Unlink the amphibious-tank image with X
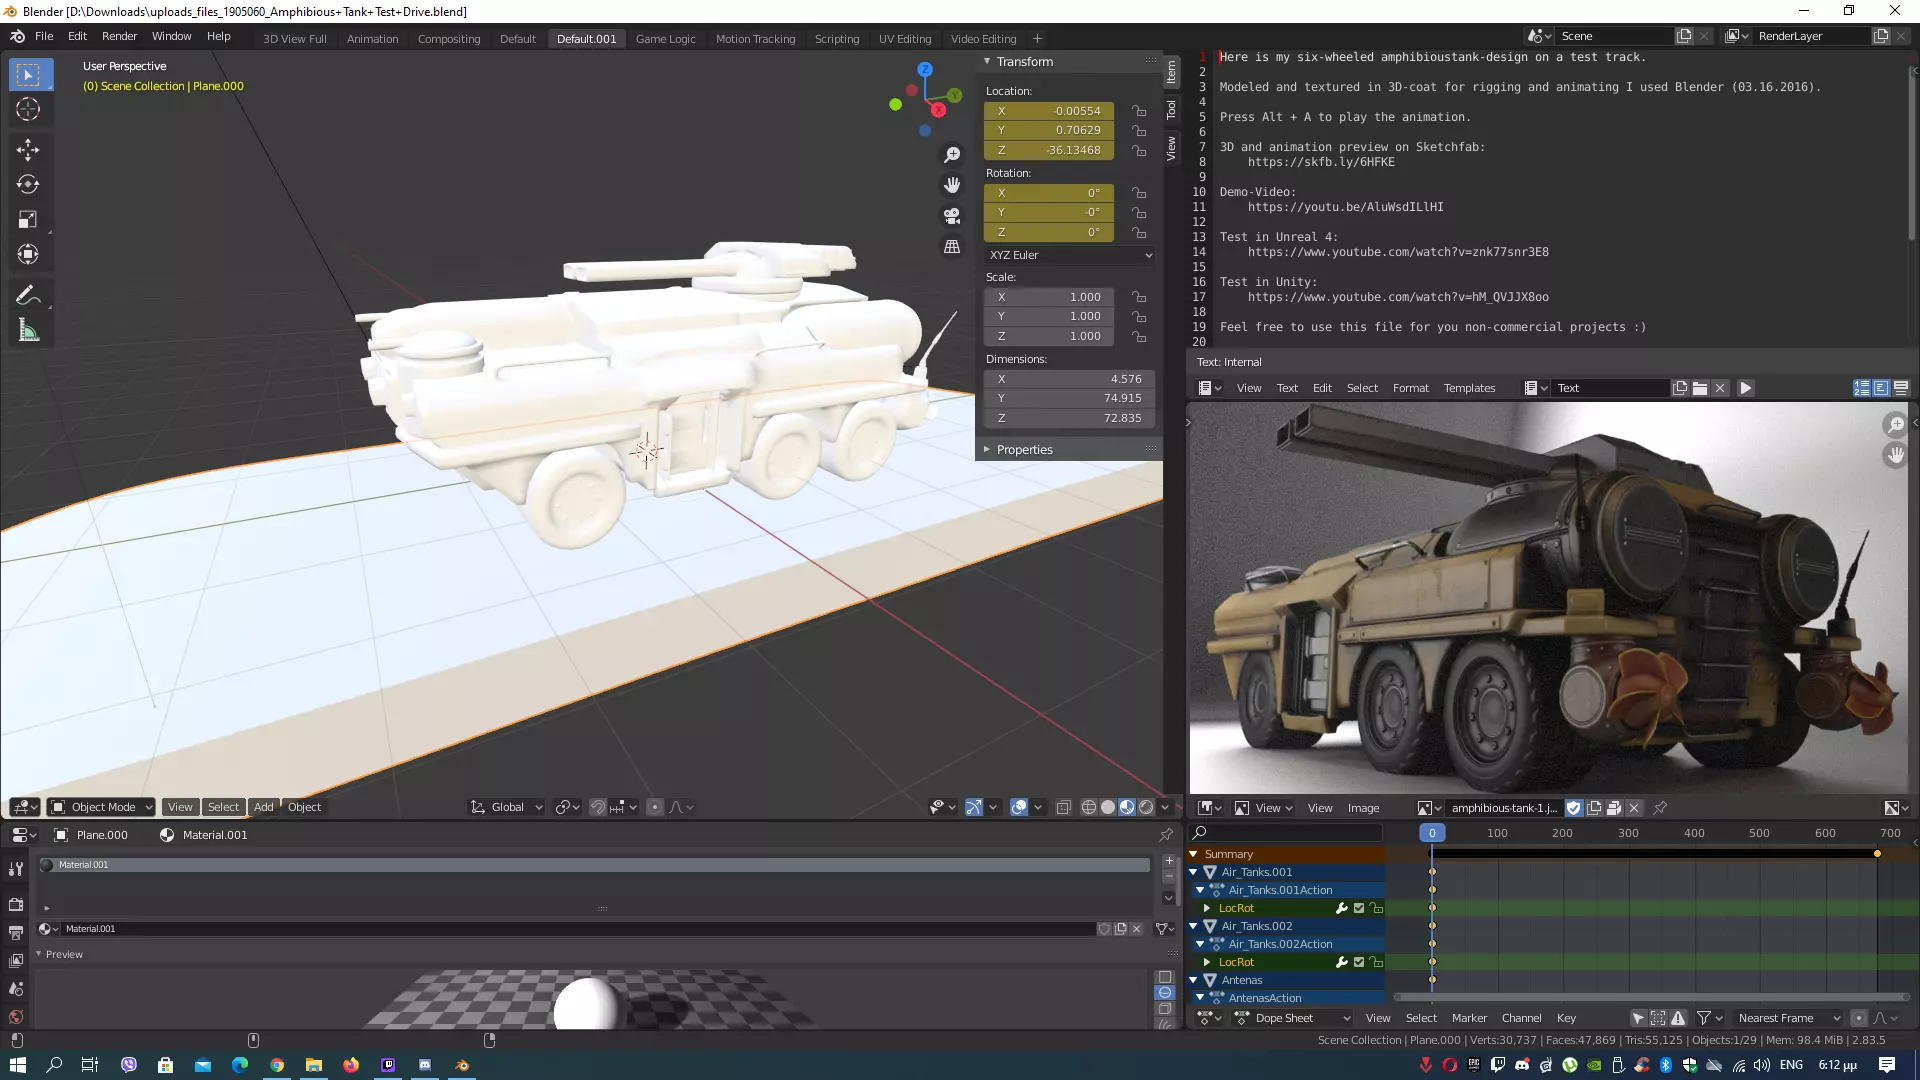The height and width of the screenshot is (1080, 1920). (x=1634, y=808)
